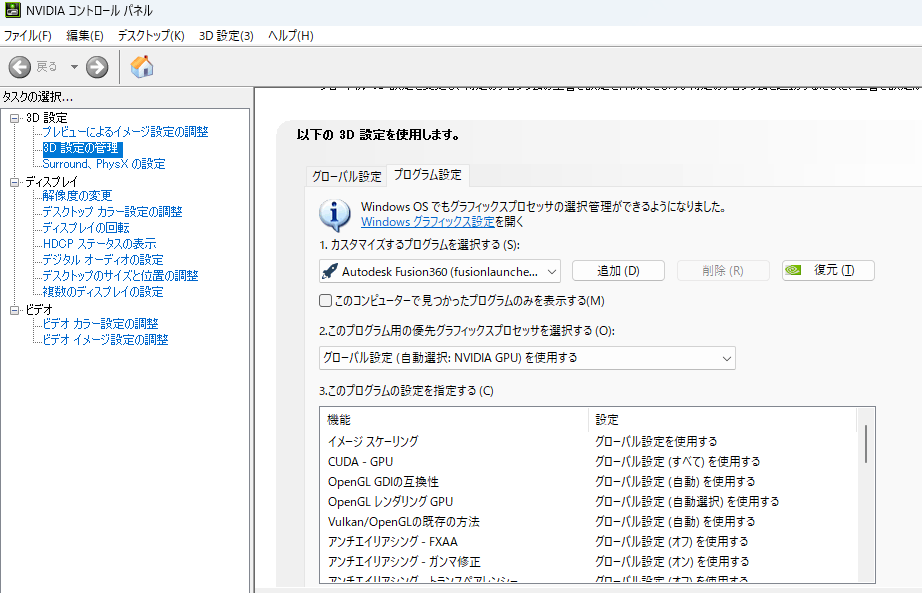Open the preferred graphics processor dropdown
This screenshot has height=593, width=922.
[x=527, y=358]
